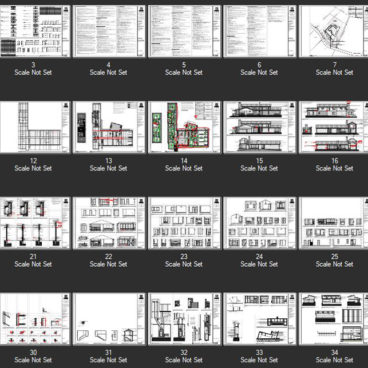Click 'Scale Not Set' under page 15

click(x=259, y=168)
